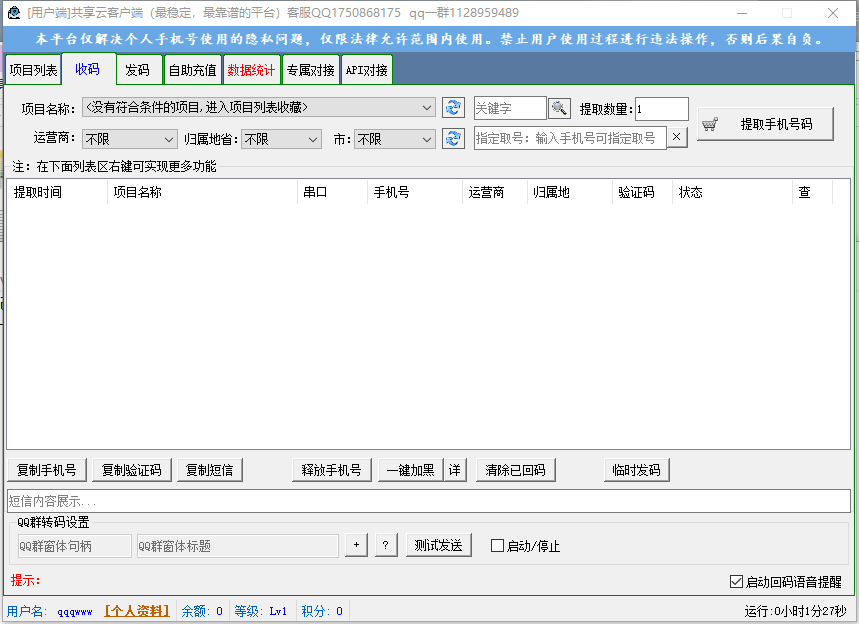Click the plus button in QQ群转码设置
859x624 pixels.
356,545
